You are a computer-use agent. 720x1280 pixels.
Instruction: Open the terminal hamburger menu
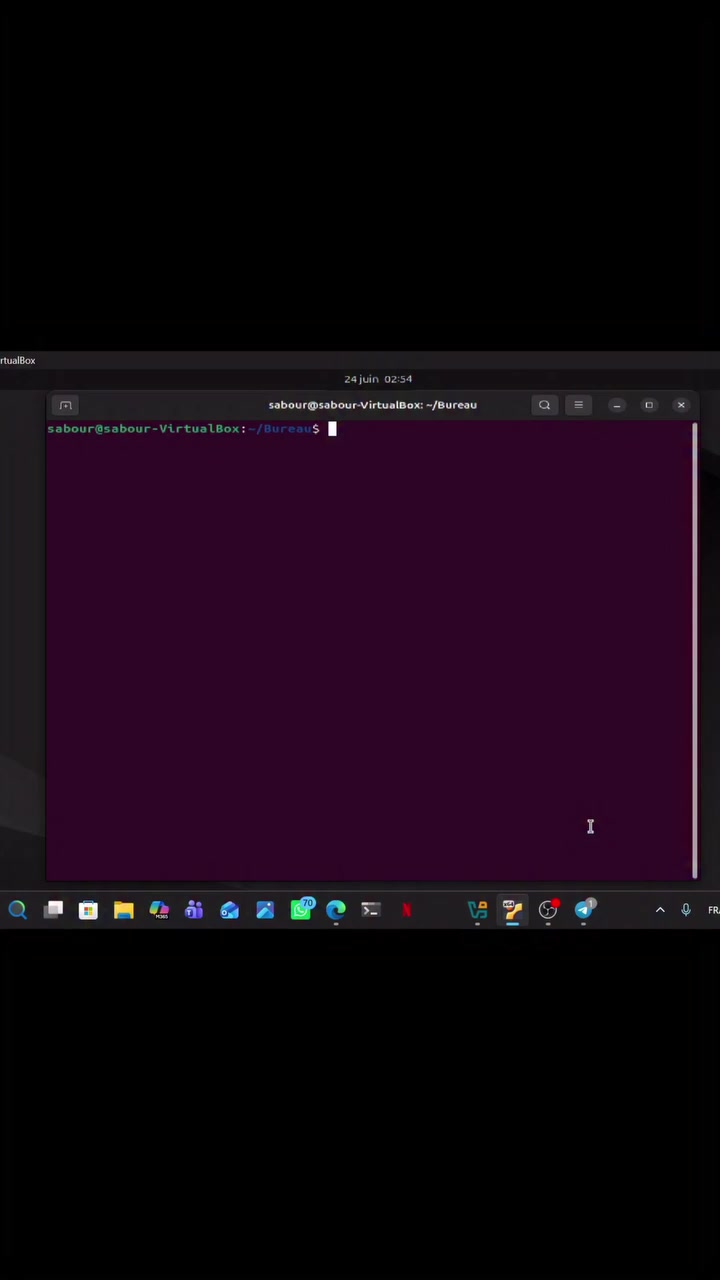(578, 405)
